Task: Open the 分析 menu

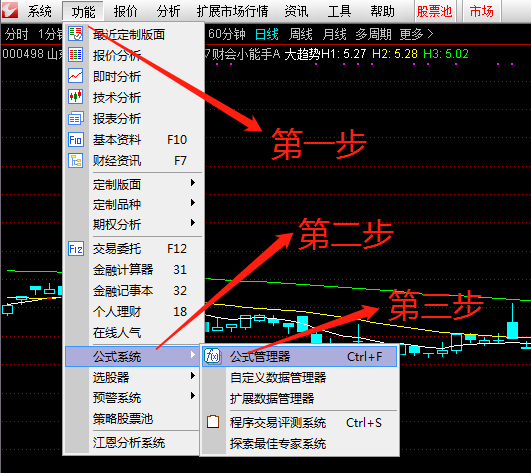Action: 168,12
